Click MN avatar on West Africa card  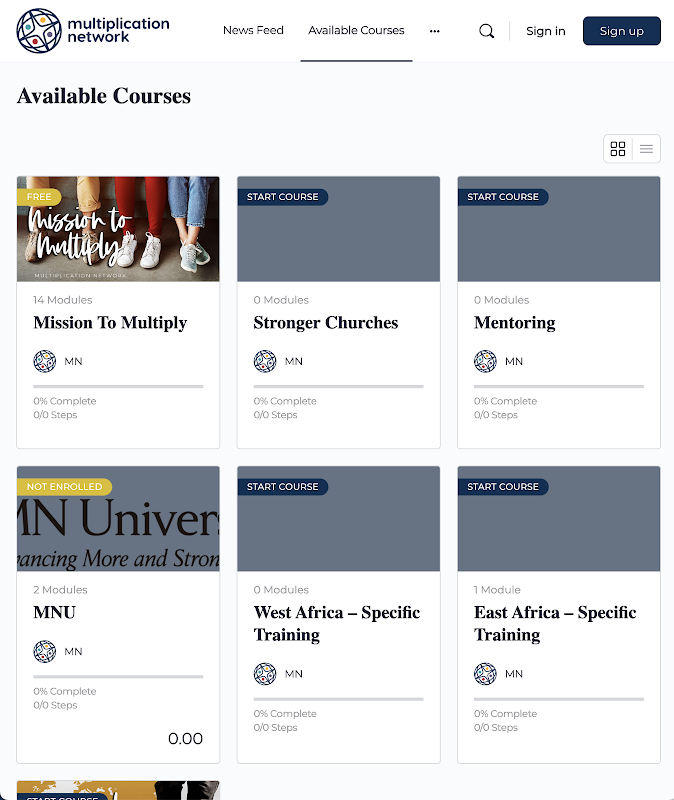[265, 673]
